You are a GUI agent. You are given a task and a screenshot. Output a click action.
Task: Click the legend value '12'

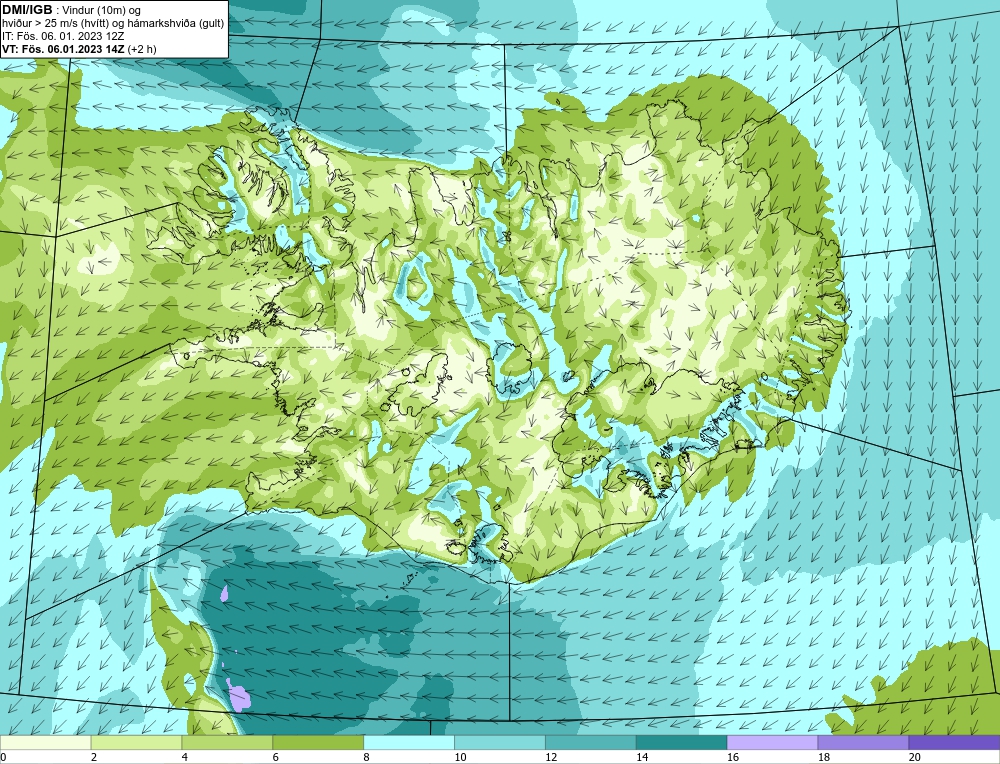tap(550, 757)
